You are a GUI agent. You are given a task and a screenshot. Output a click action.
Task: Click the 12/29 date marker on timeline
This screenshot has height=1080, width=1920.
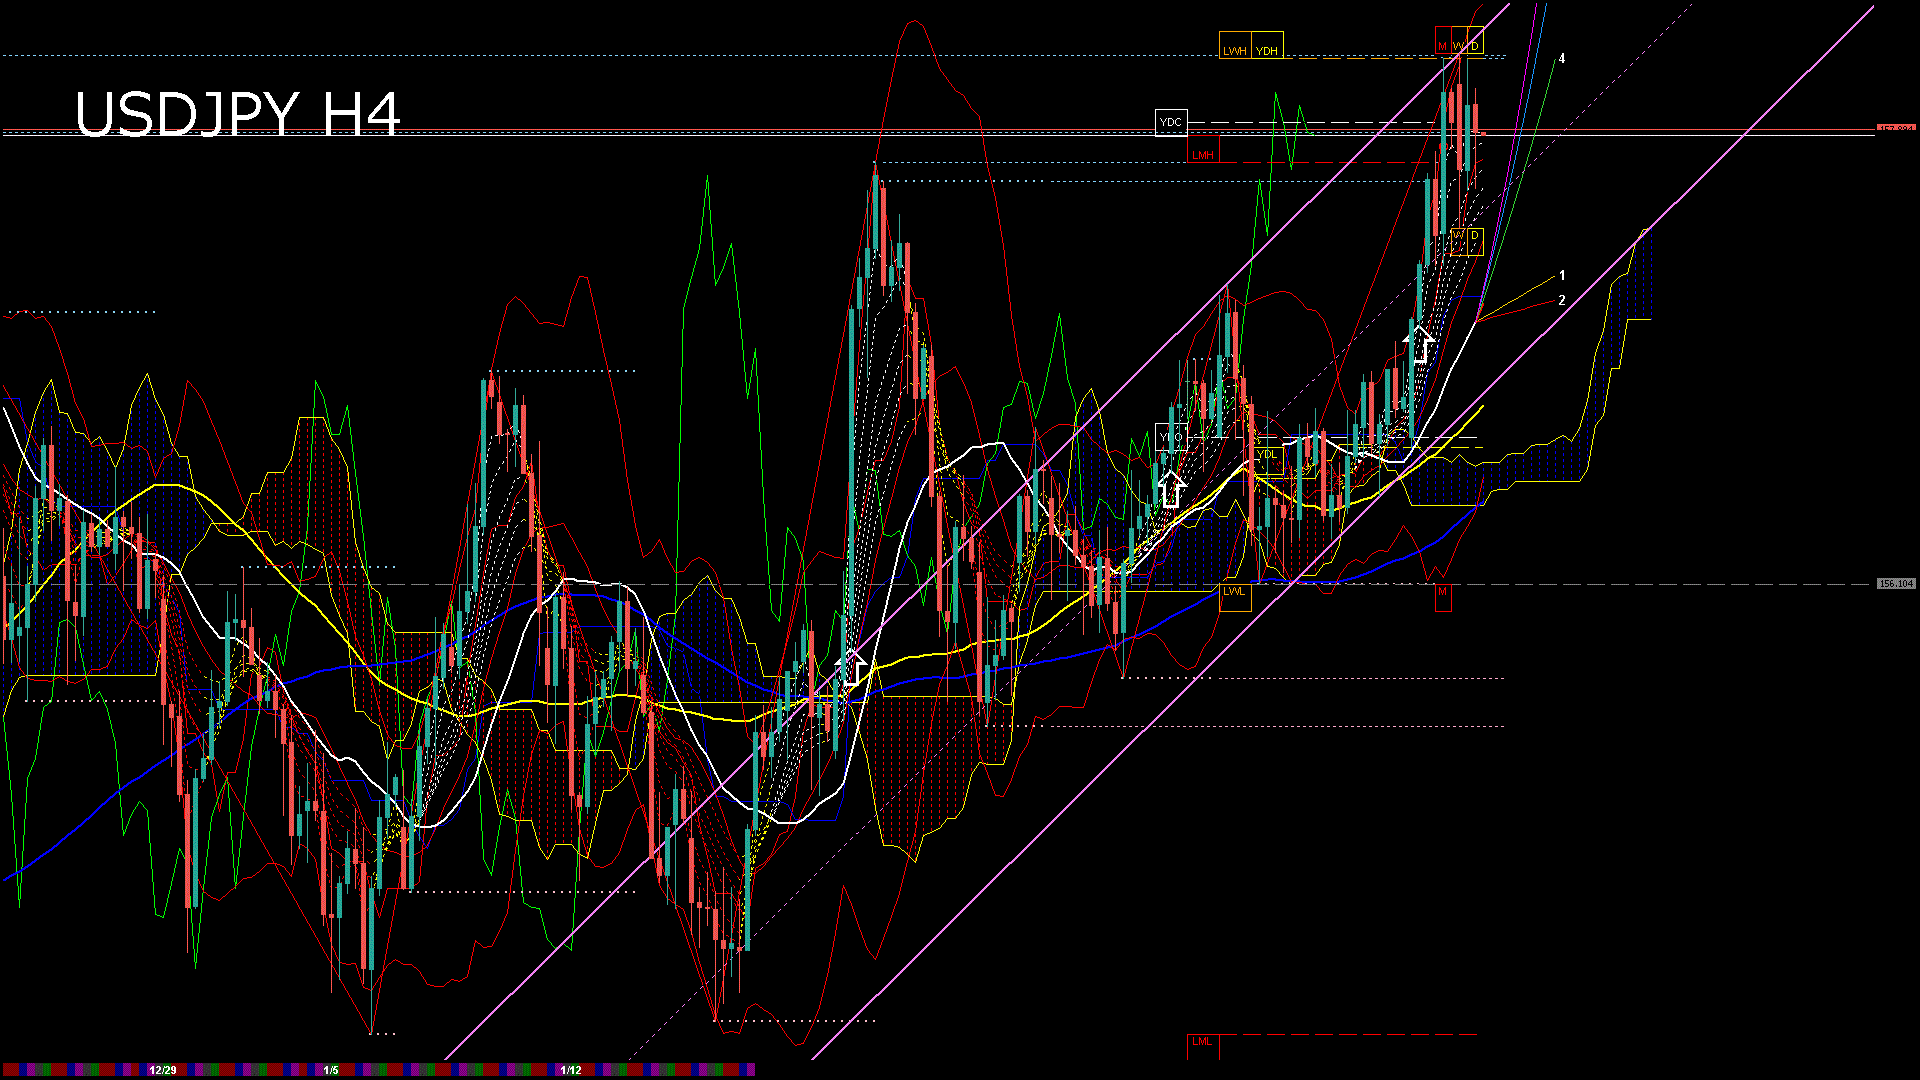tap(162, 1070)
